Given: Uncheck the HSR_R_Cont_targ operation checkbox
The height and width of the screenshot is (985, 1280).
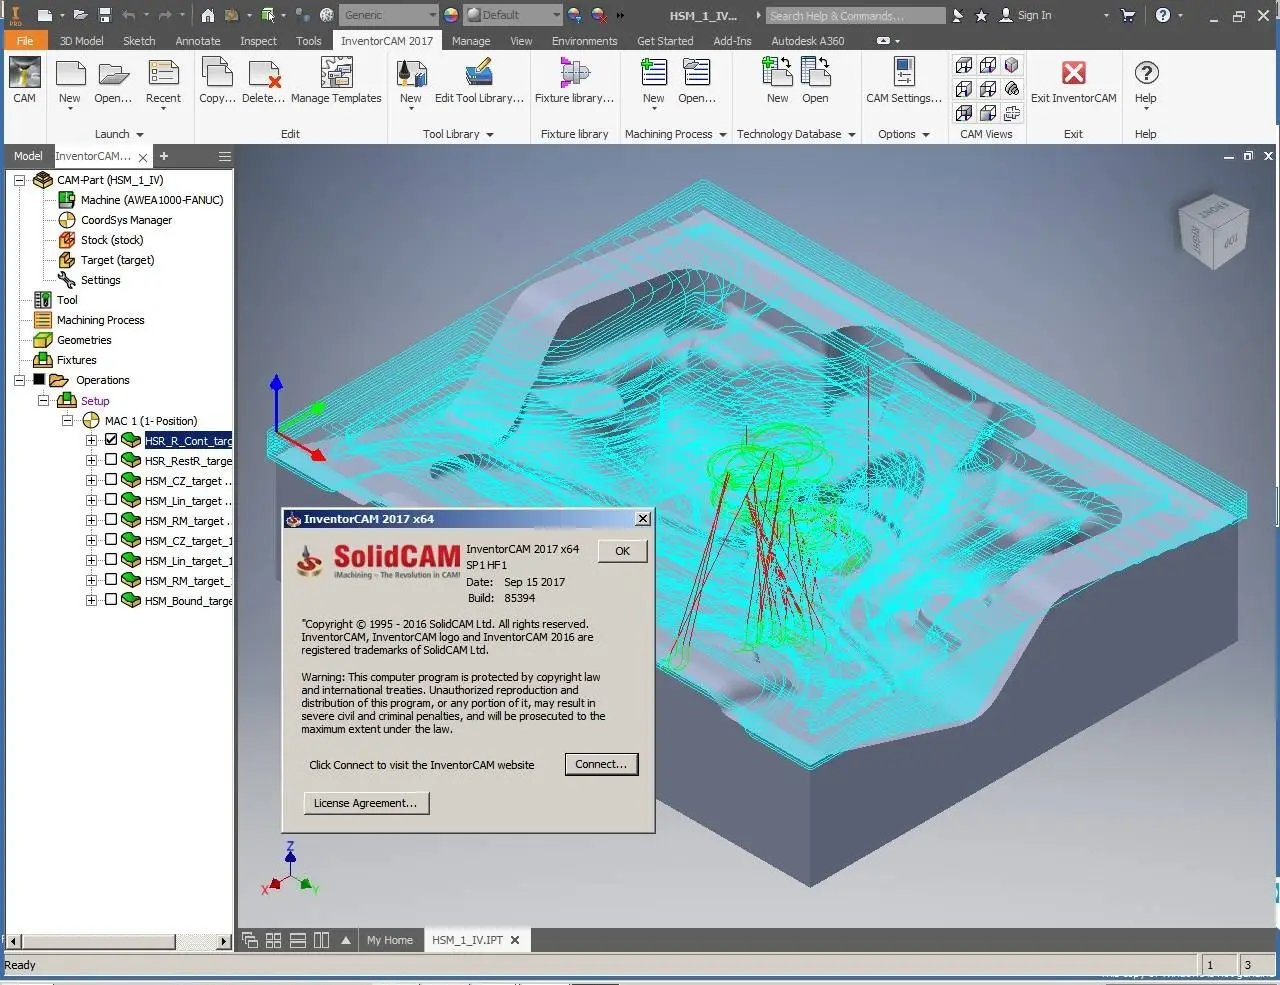Looking at the screenshot, I should pos(111,440).
